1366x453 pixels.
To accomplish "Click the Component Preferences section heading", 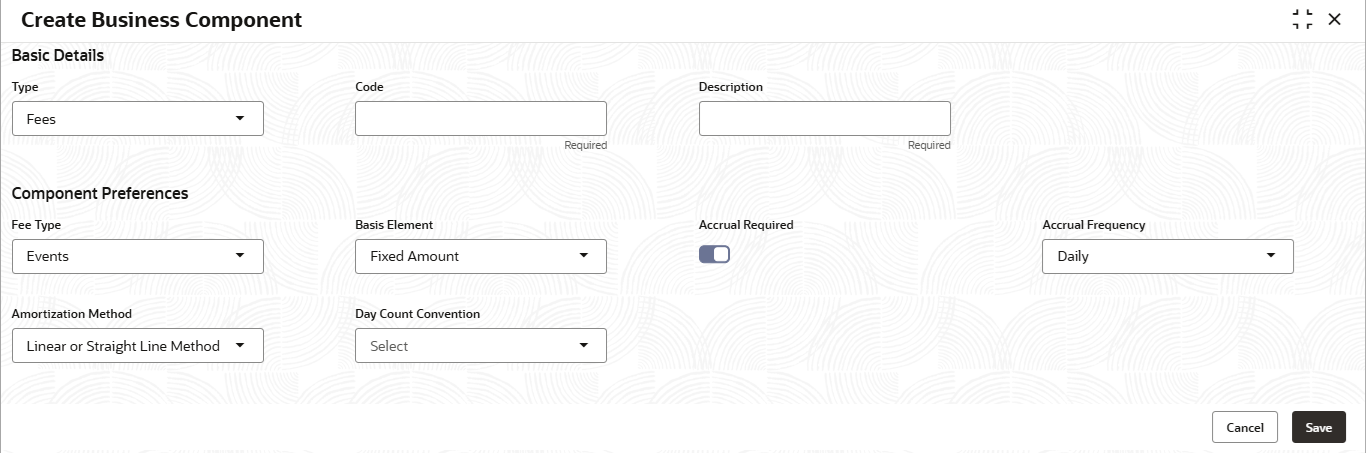I will (100, 193).
